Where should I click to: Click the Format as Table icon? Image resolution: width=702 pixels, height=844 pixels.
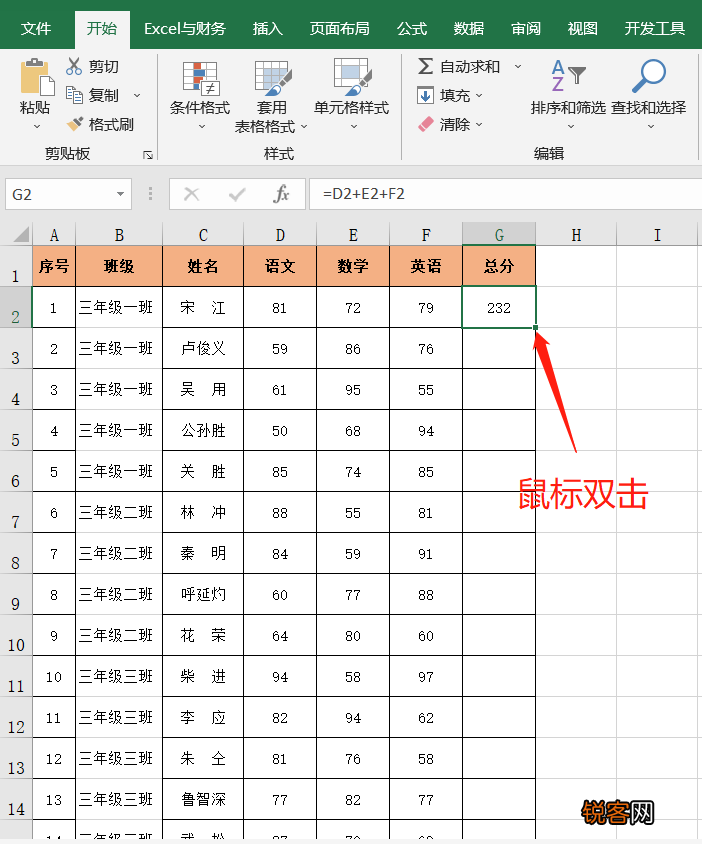click(x=272, y=79)
